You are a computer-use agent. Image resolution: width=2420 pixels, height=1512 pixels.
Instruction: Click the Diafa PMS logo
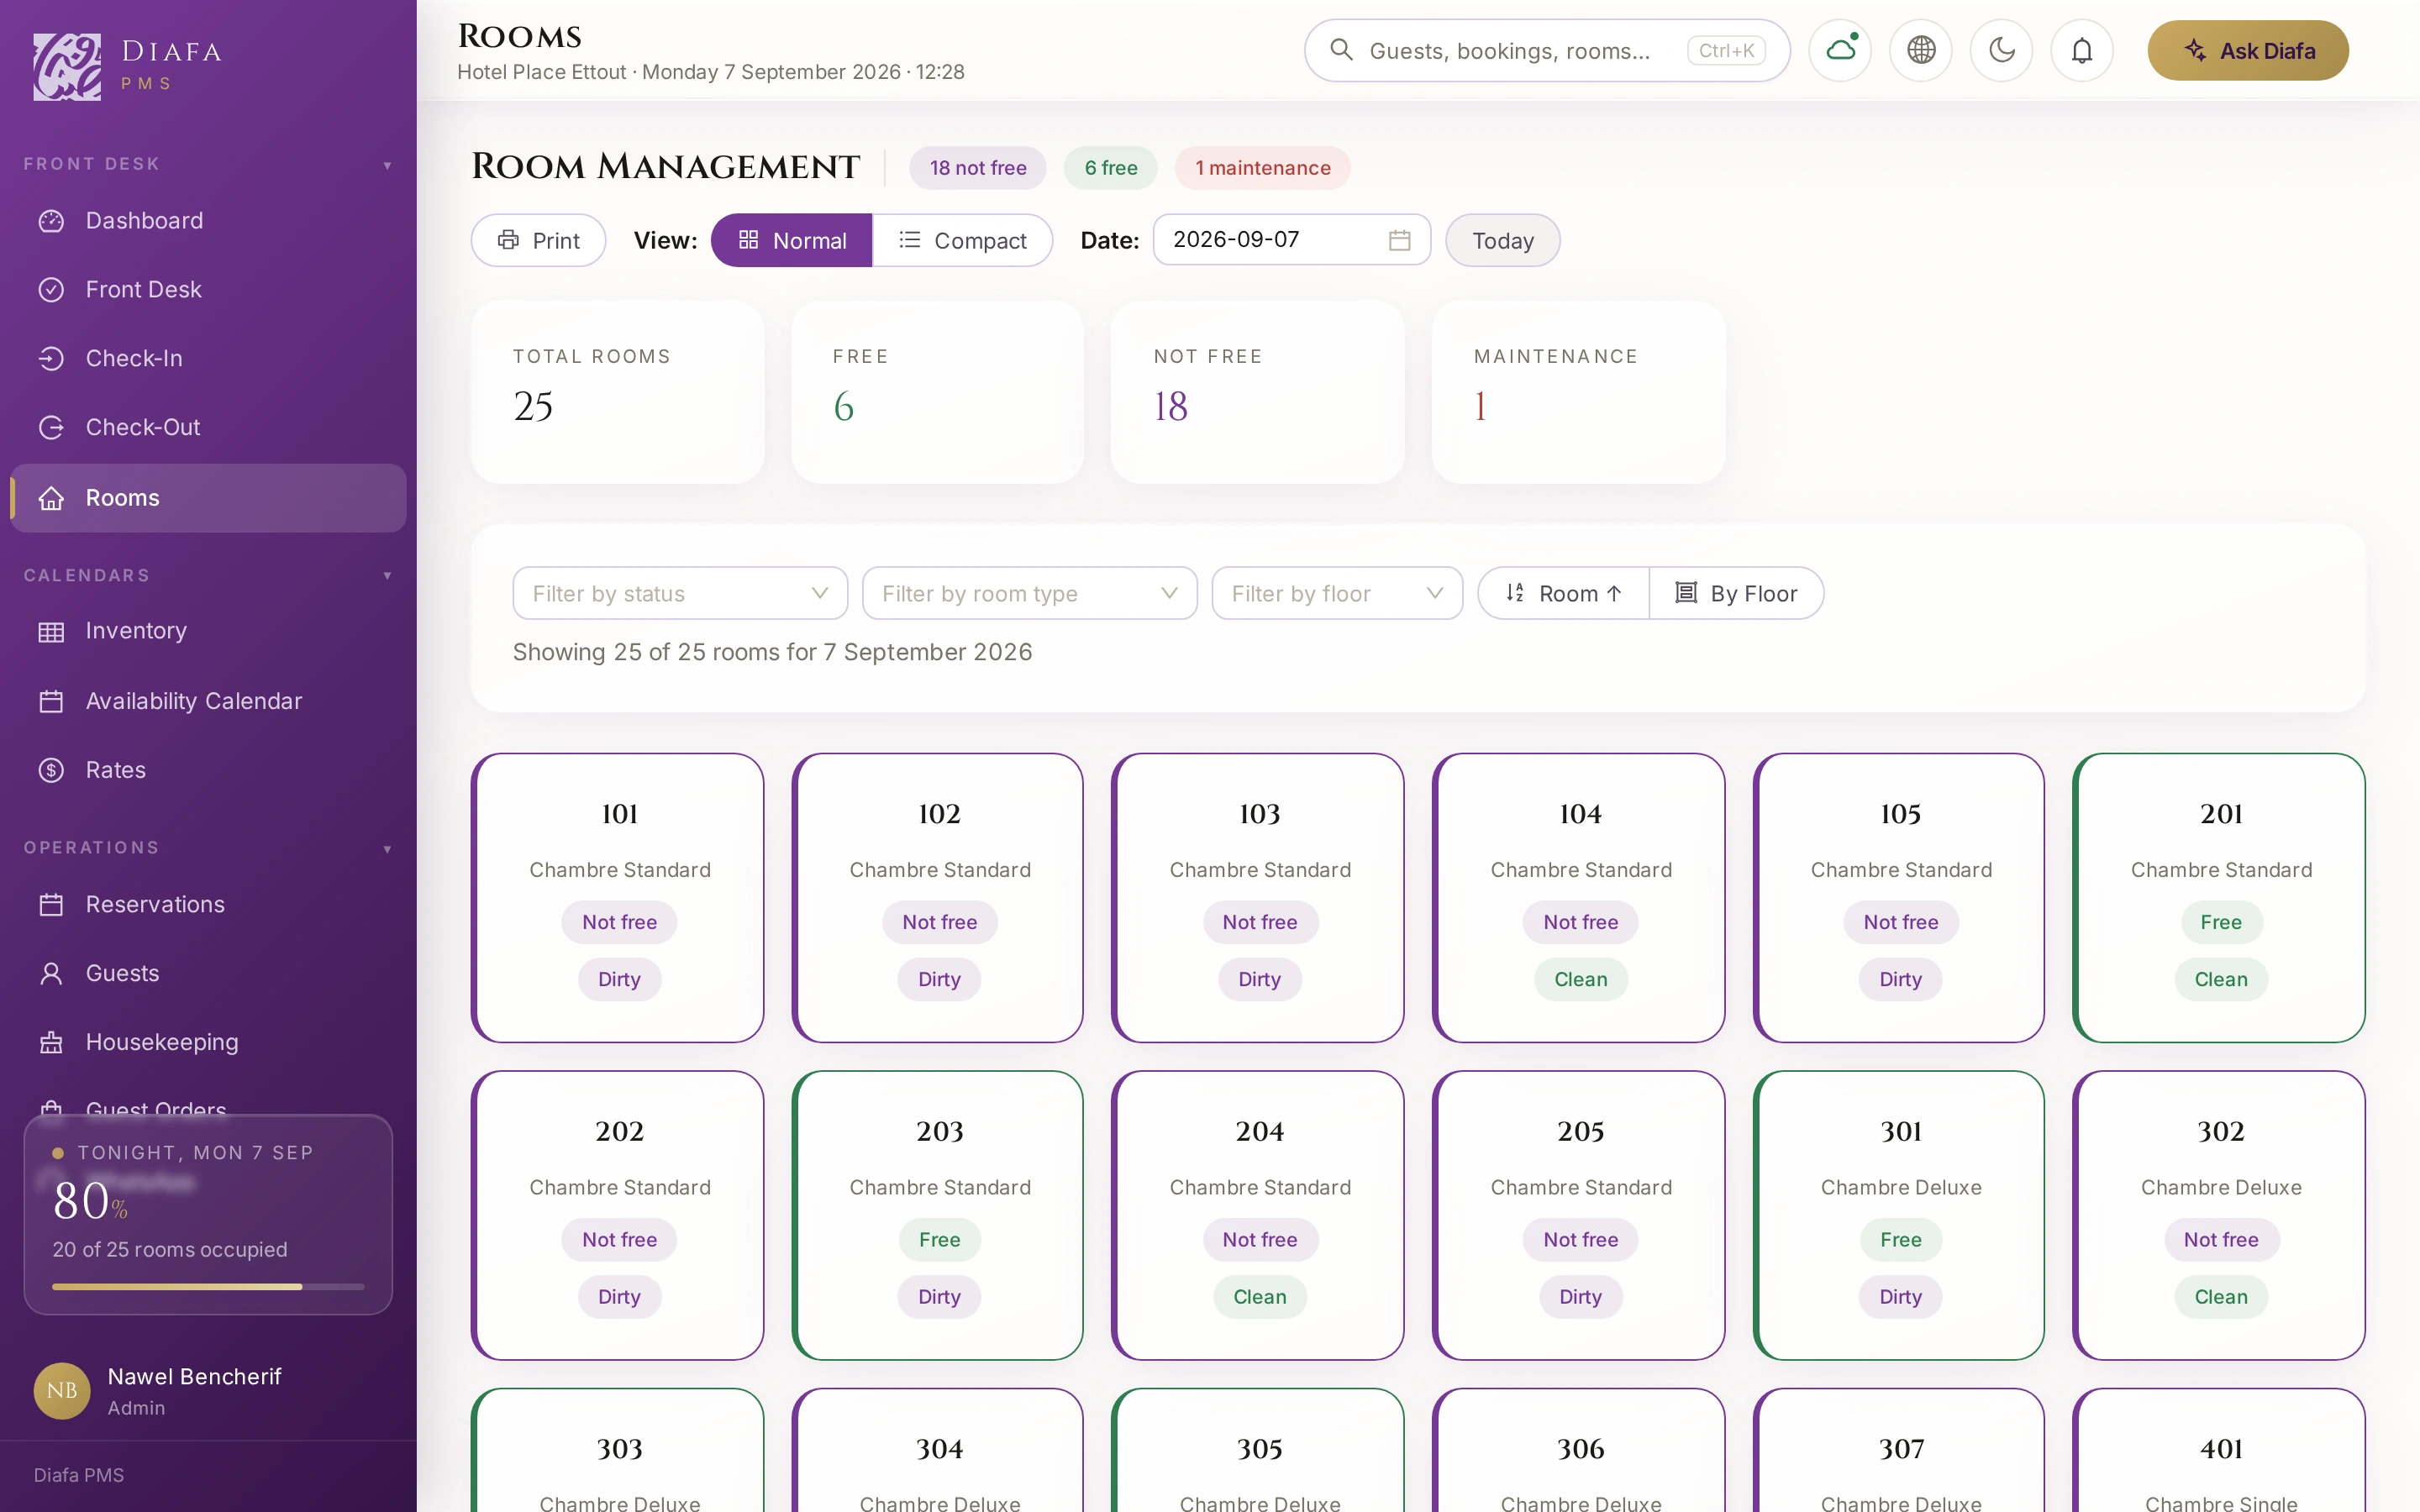pos(127,66)
